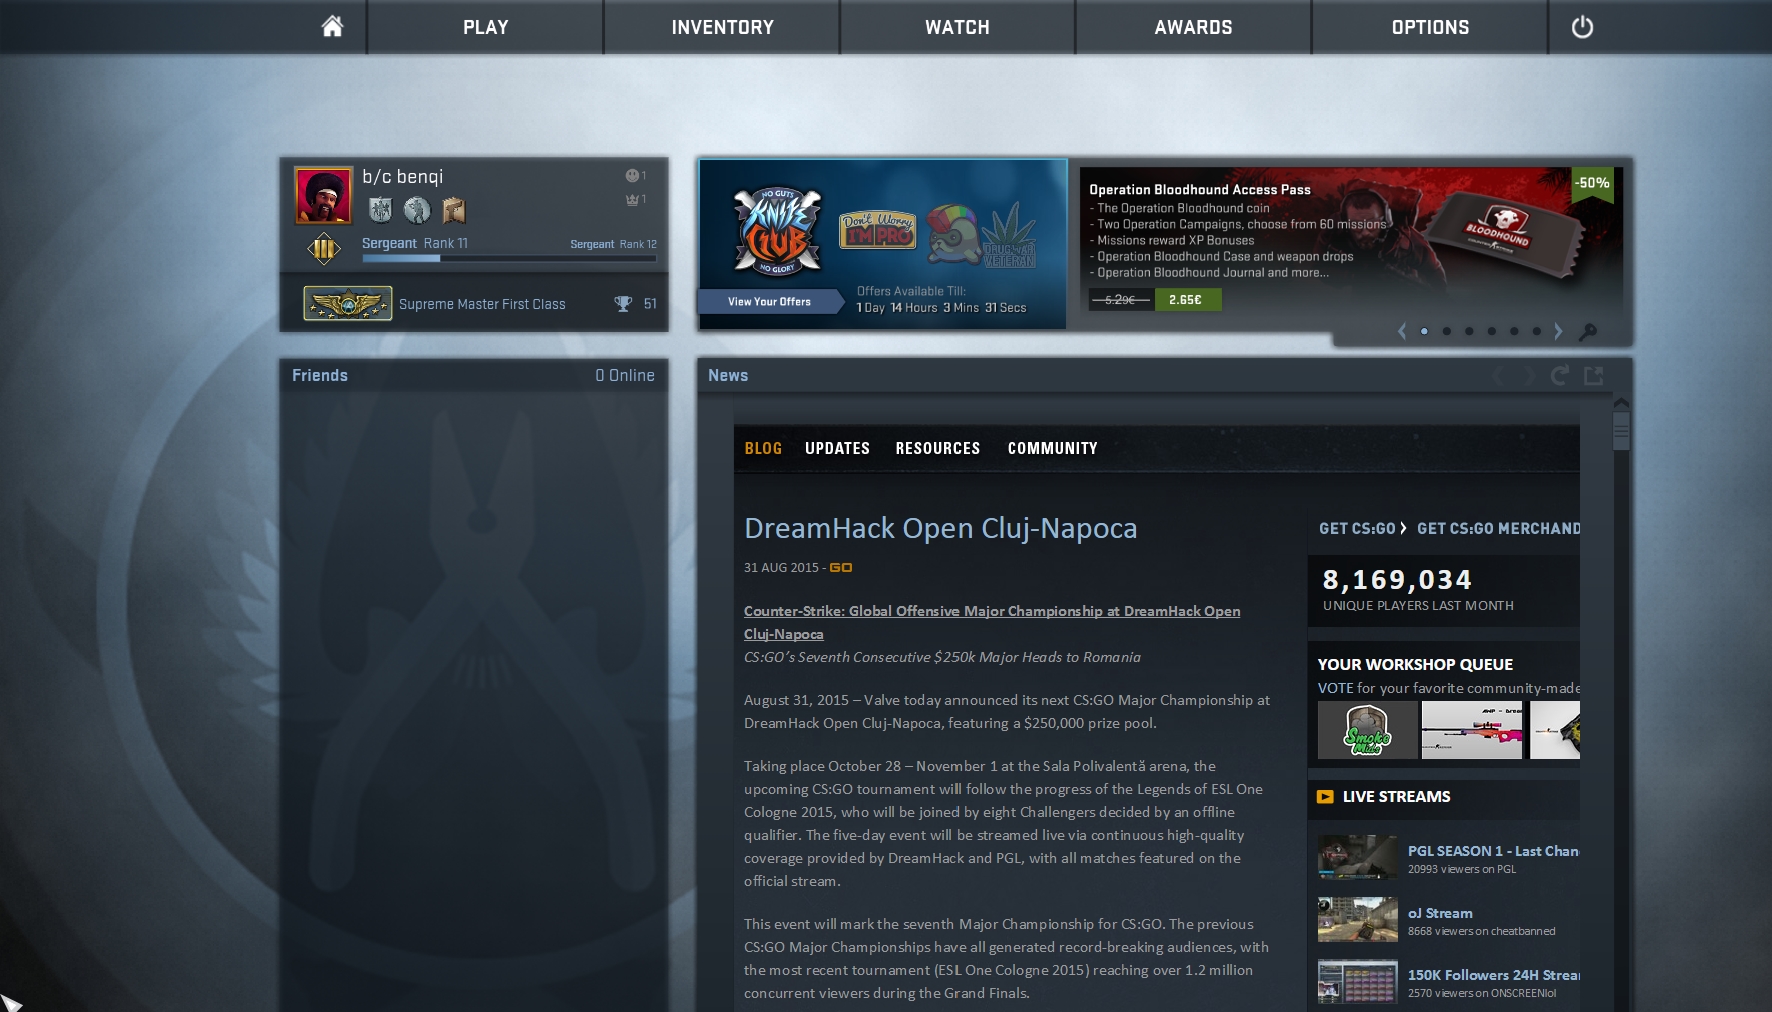
Task: Click the LIVE STREAMS play icon
Action: pyautogui.click(x=1325, y=797)
